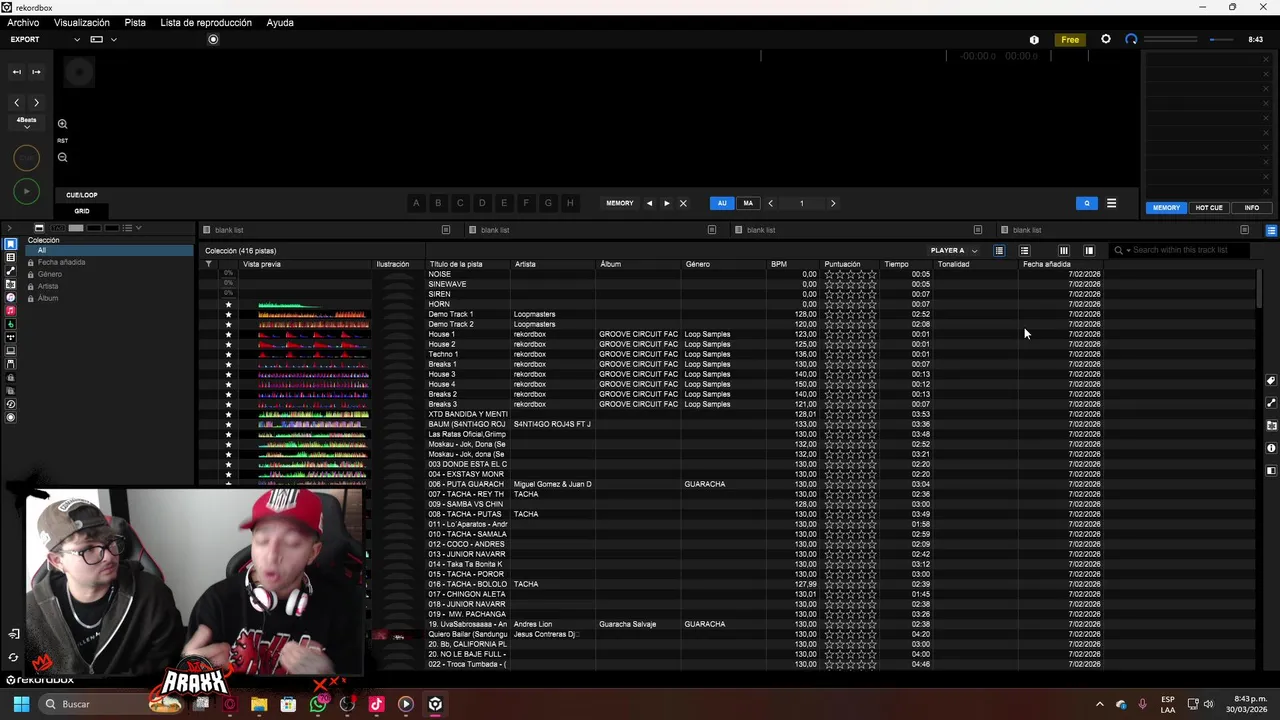Click hot cue pad D
Image resolution: width=1280 pixels, height=720 pixels.
(x=482, y=203)
